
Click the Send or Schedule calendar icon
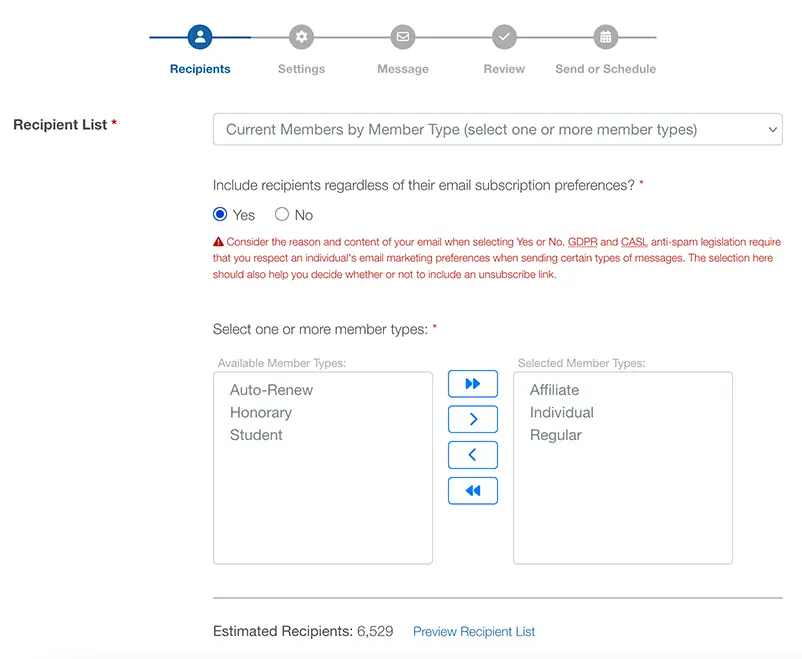605,38
